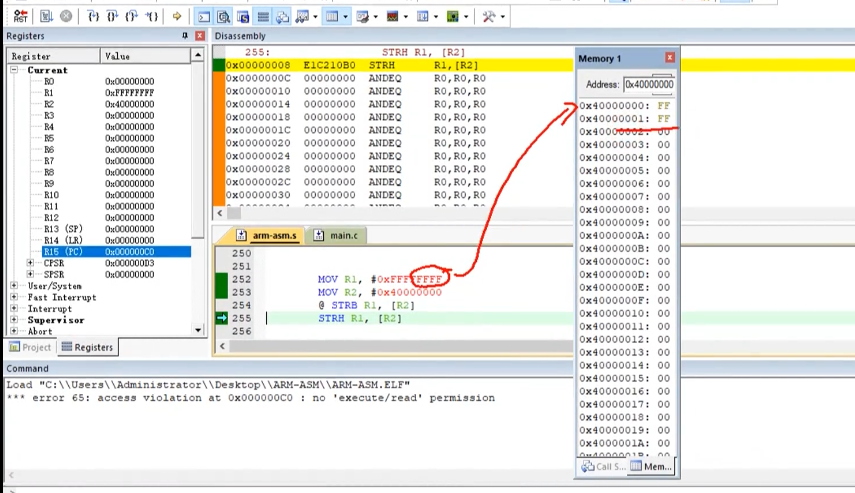This screenshot has height=493, width=855.
Task: Select the R1 value 0xFFFFFFFF
Action: click(x=130, y=93)
